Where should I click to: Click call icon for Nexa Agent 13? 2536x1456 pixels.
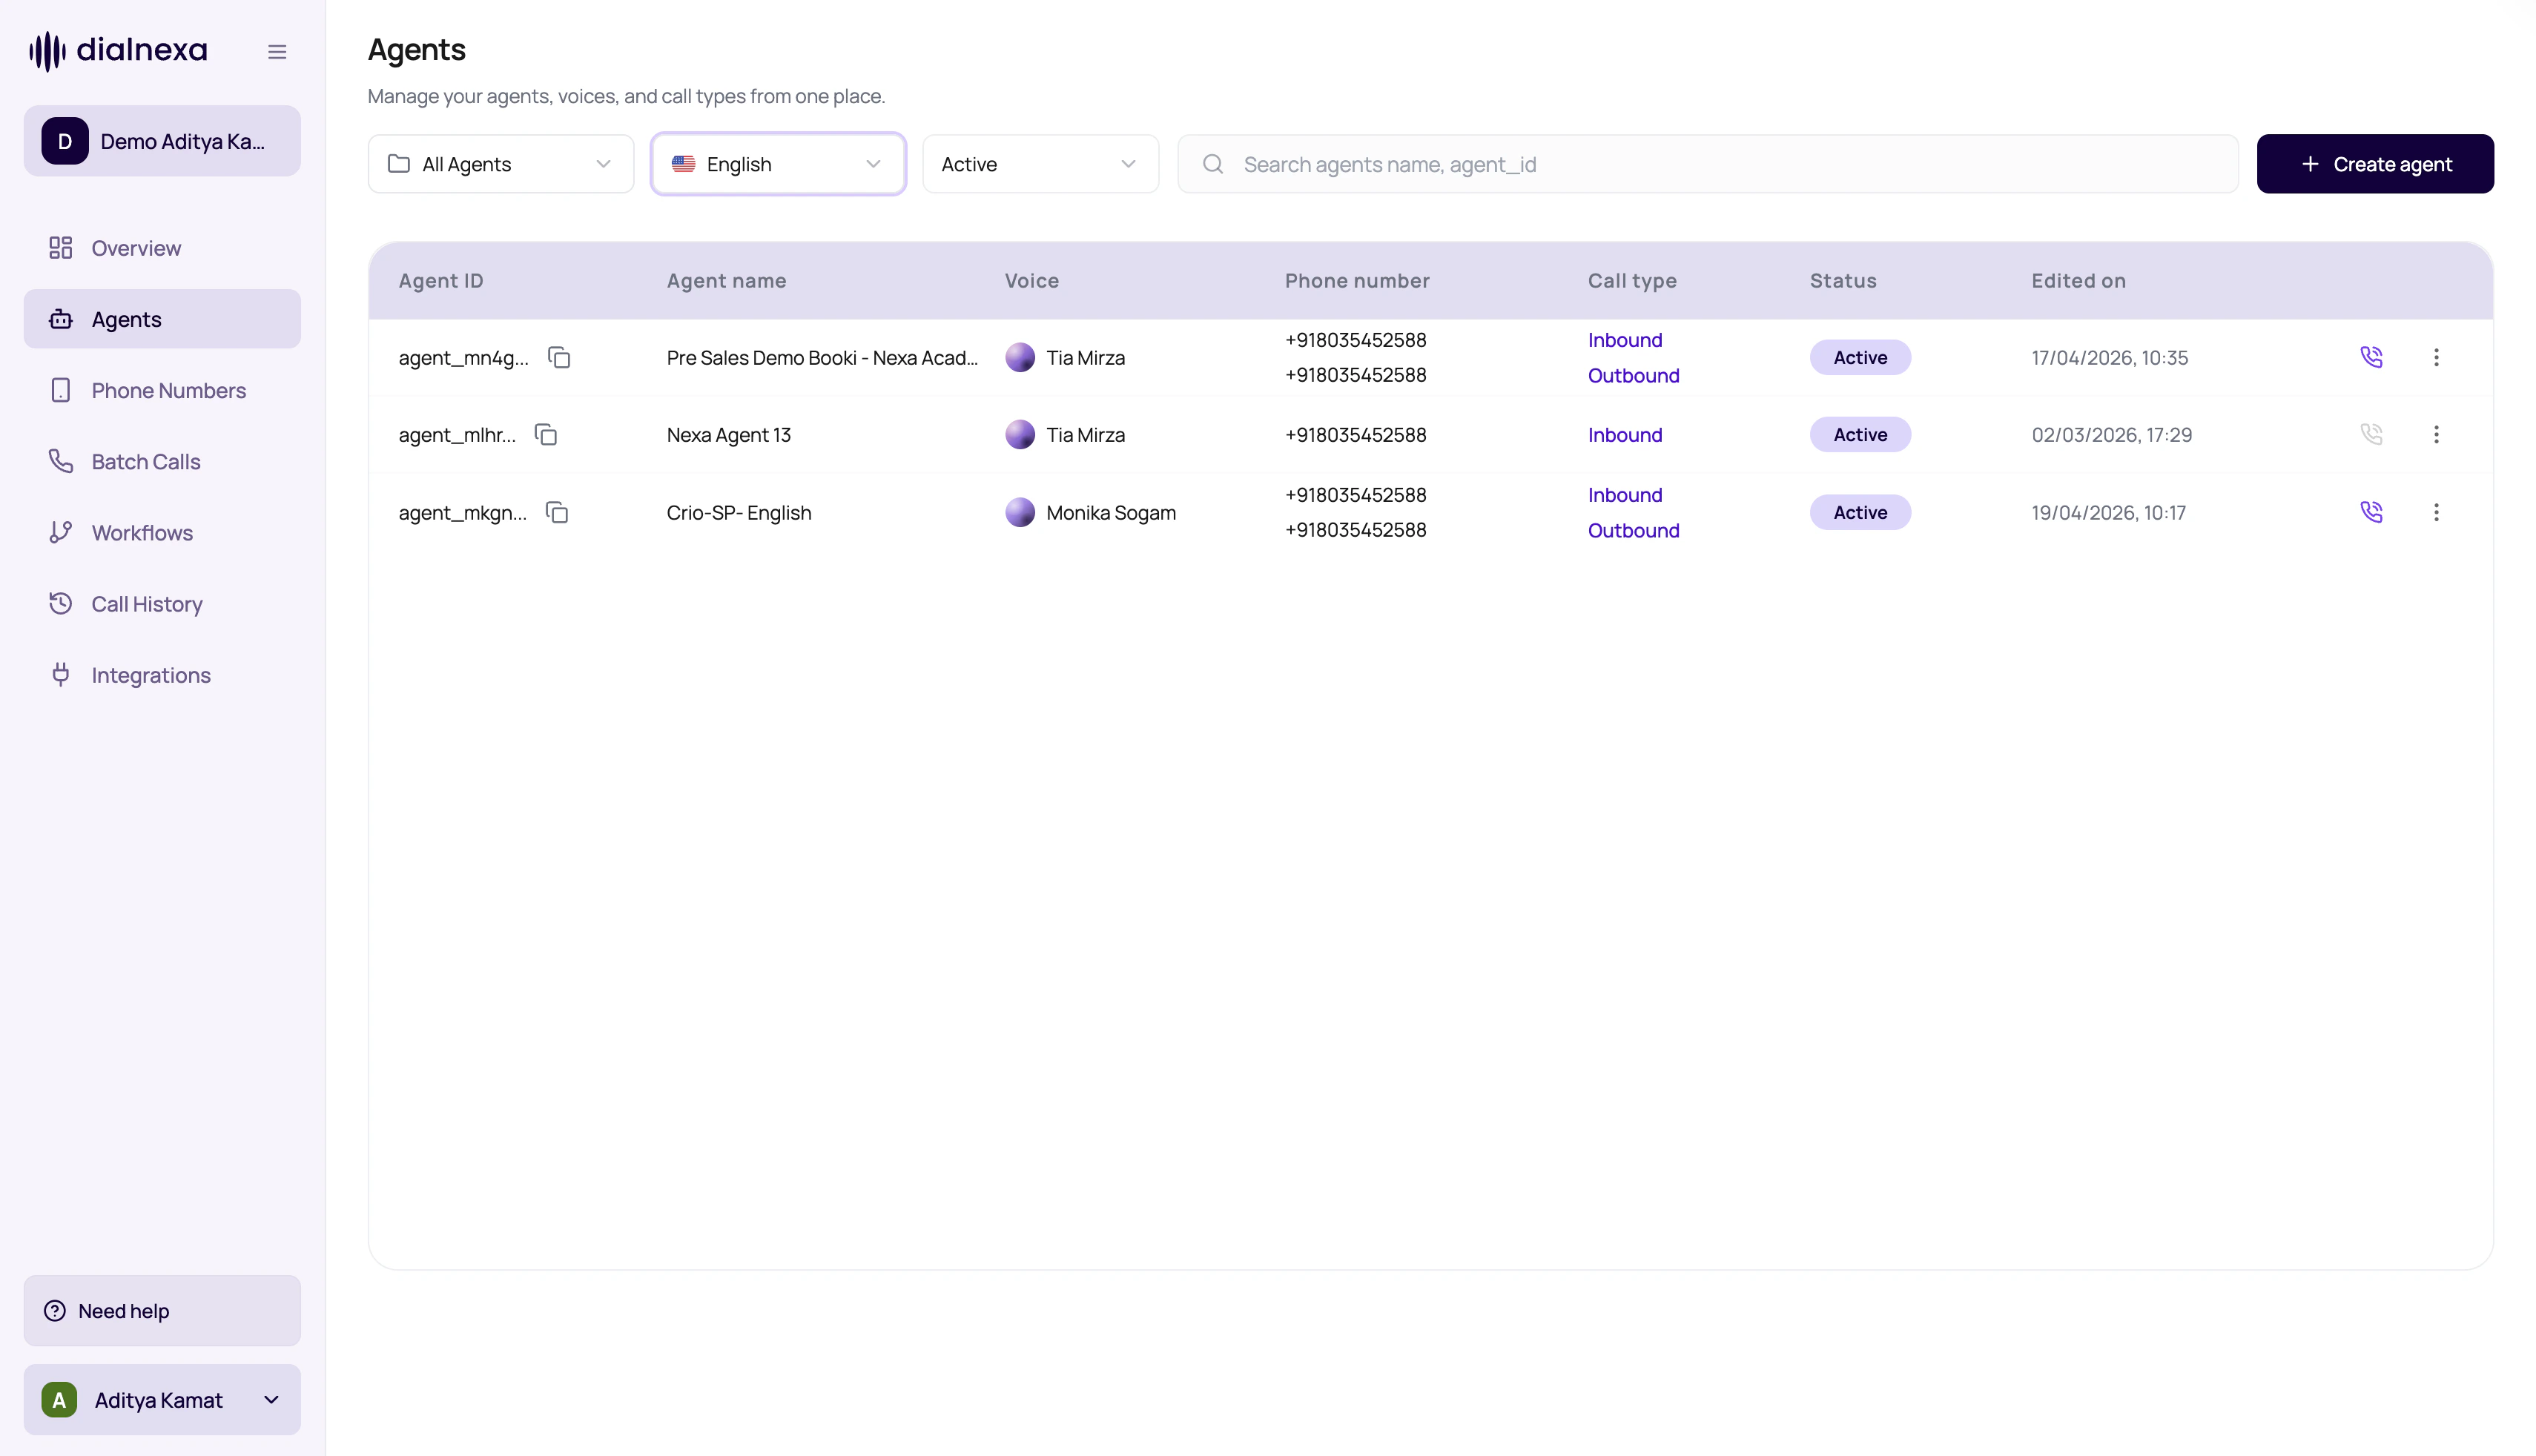click(2371, 434)
